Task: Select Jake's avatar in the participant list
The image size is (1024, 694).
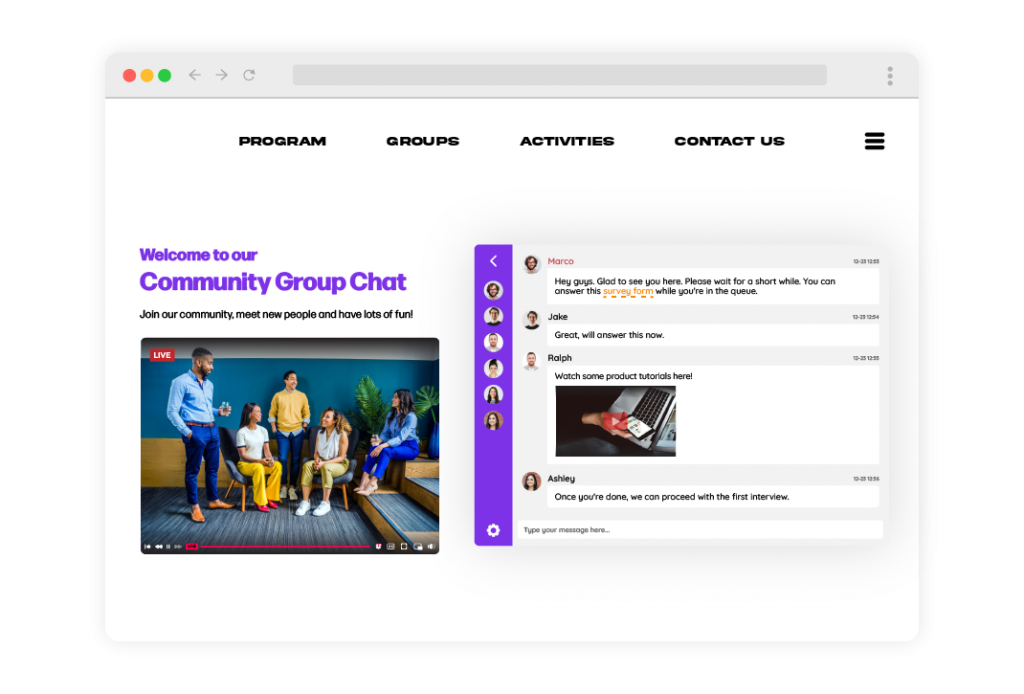Action: tap(493, 315)
